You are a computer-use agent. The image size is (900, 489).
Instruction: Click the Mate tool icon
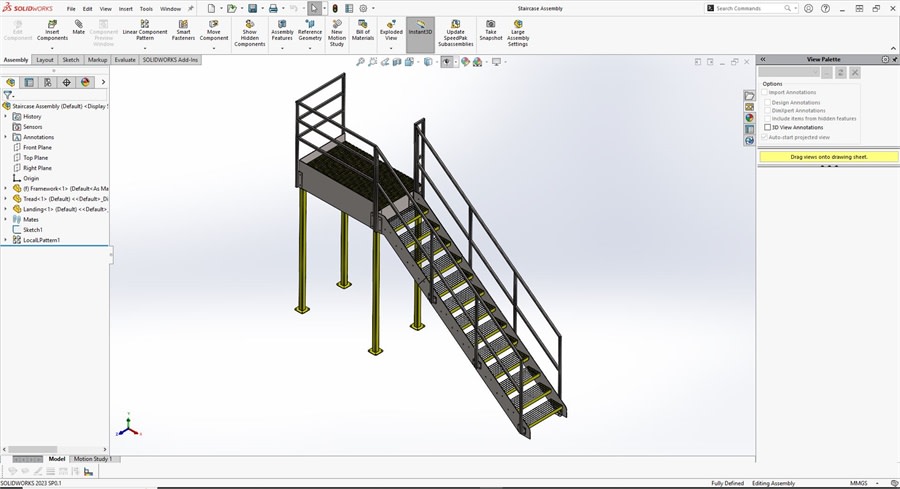click(x=78, y=26)
